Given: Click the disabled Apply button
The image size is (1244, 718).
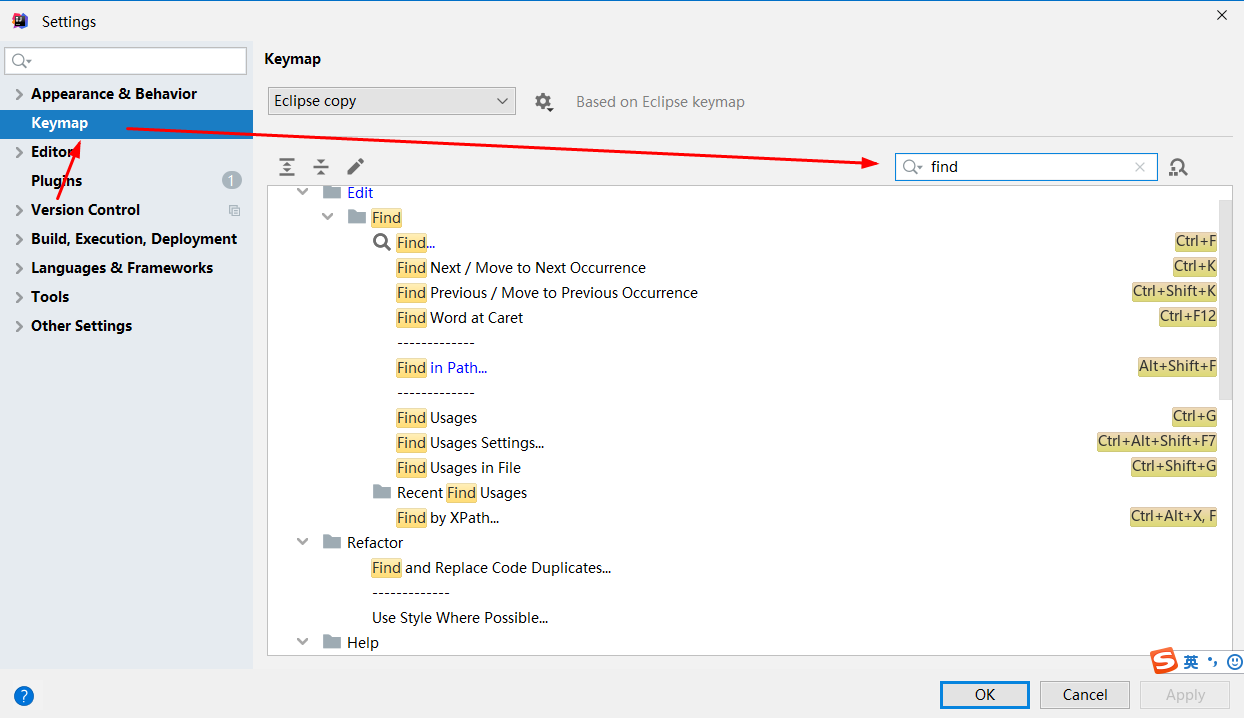Looking at the screenshot, I should click(1185, 695).
